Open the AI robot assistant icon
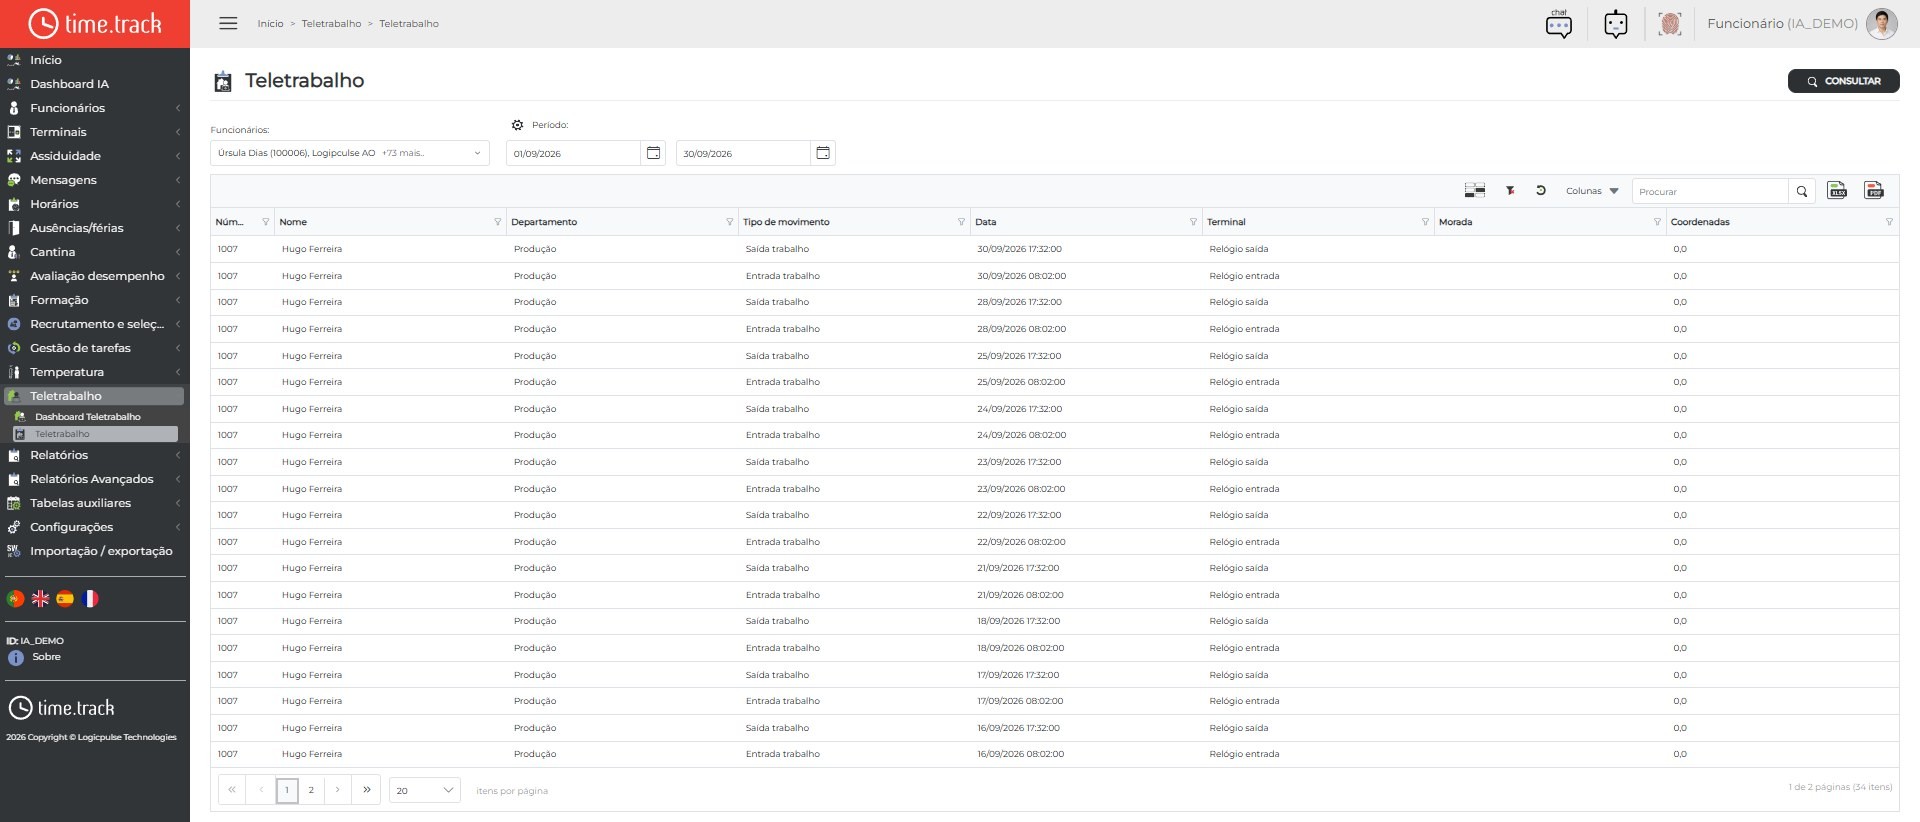Viewport: 1920px width, 822px height. 1616,24
